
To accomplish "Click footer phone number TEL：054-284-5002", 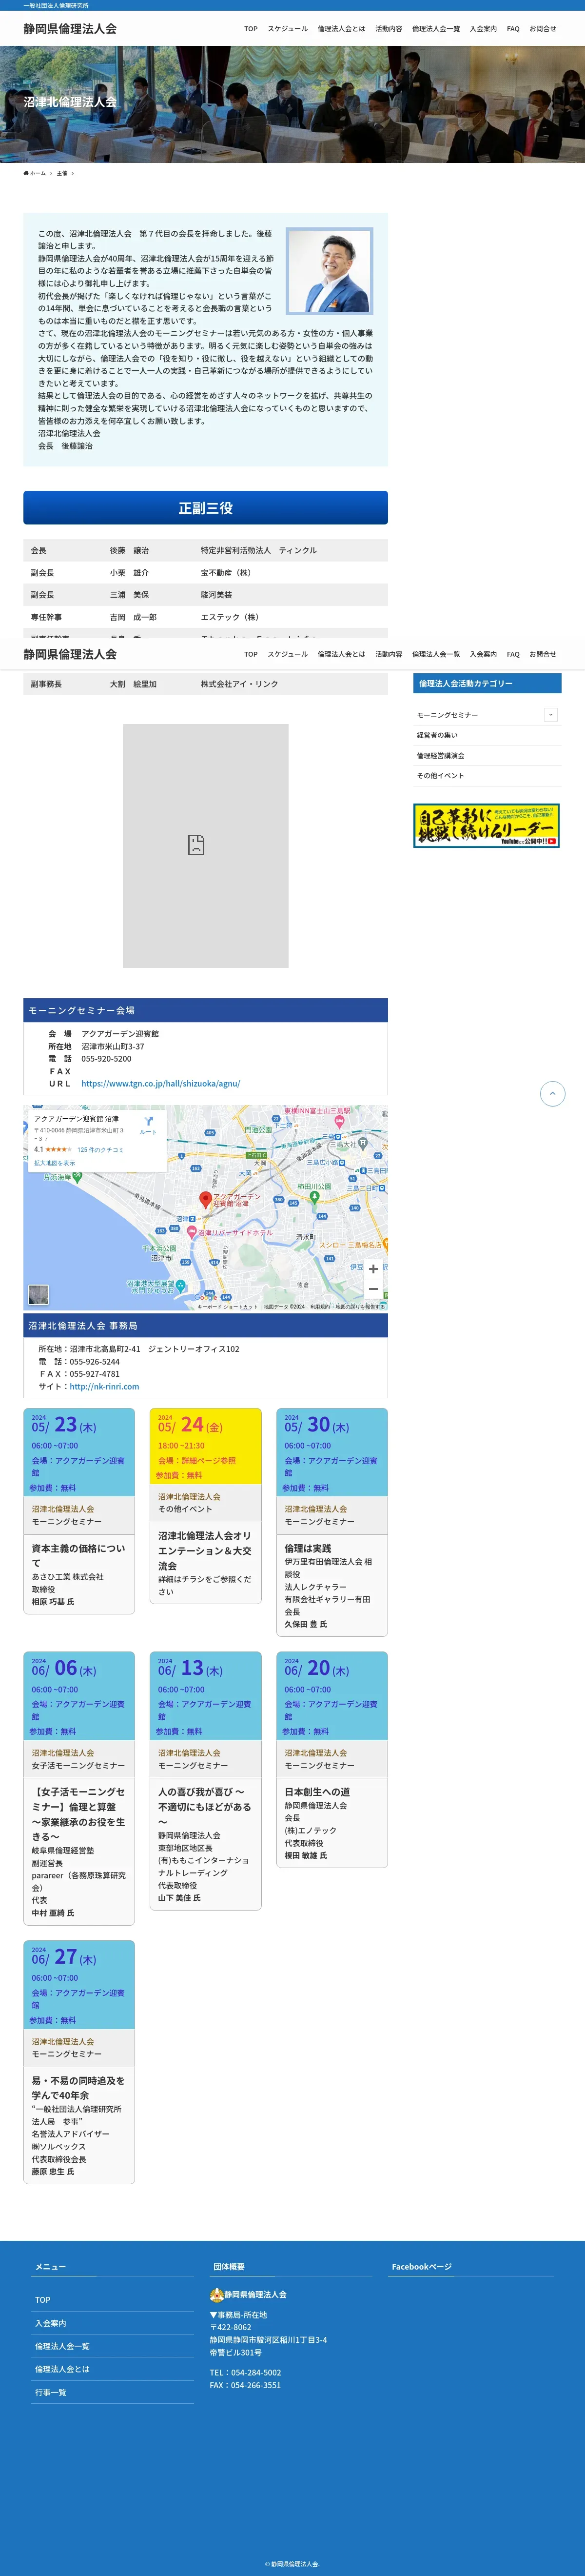I will pyautogui.click(x=245, y=2372).
